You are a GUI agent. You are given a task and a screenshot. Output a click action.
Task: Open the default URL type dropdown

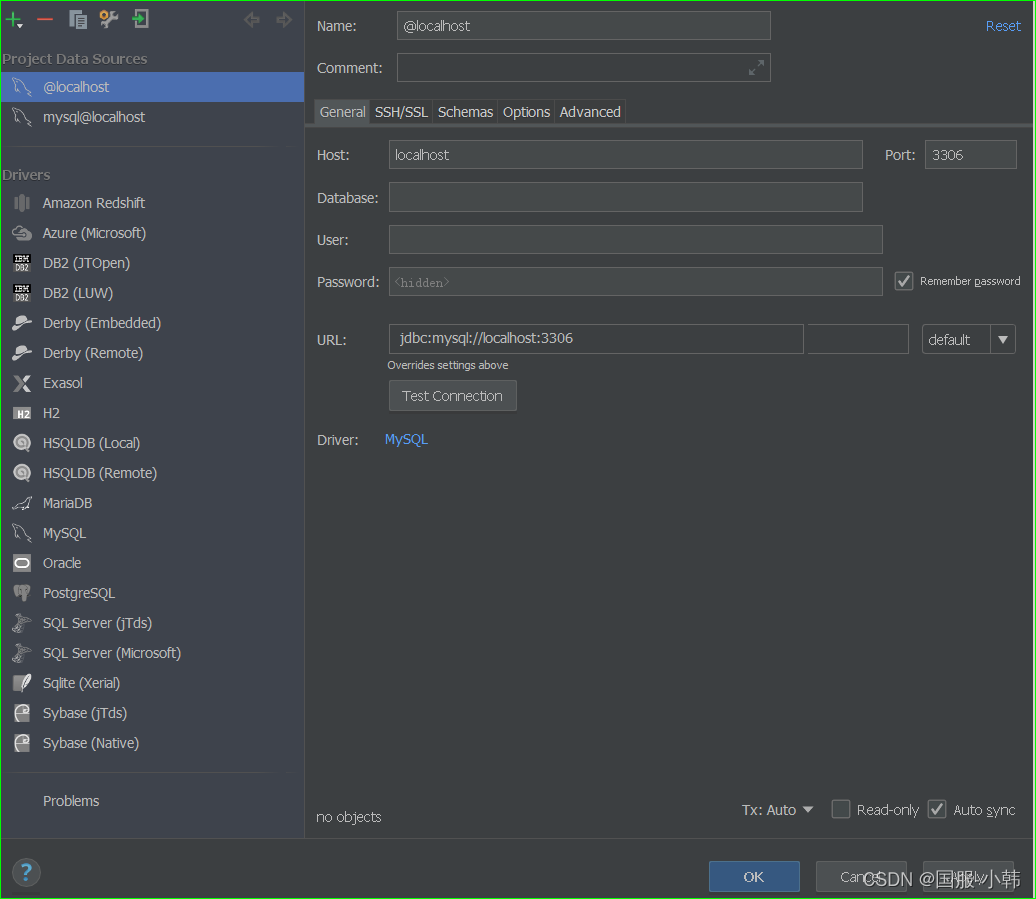[969, 340]
